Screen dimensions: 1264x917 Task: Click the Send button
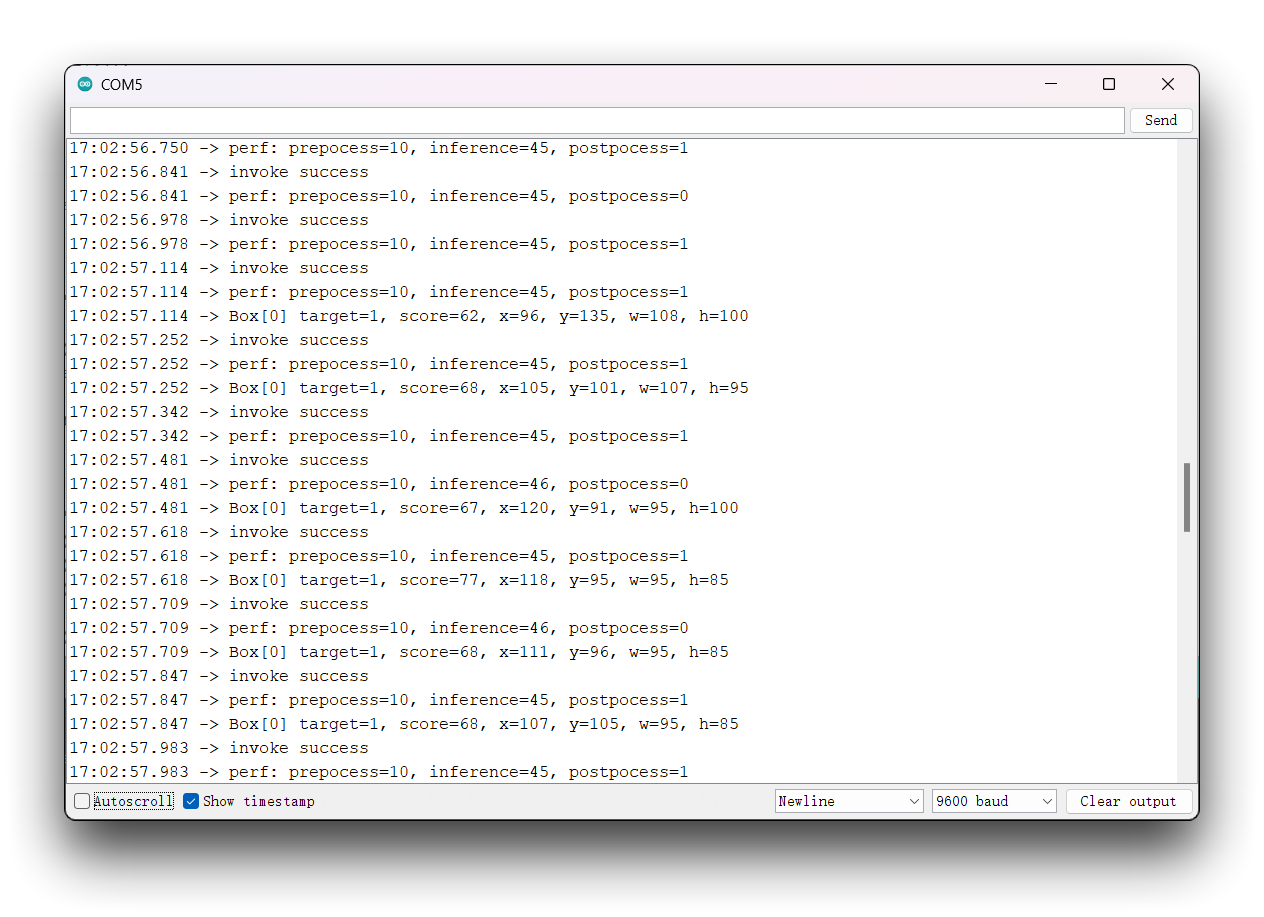click(1161, 120)
